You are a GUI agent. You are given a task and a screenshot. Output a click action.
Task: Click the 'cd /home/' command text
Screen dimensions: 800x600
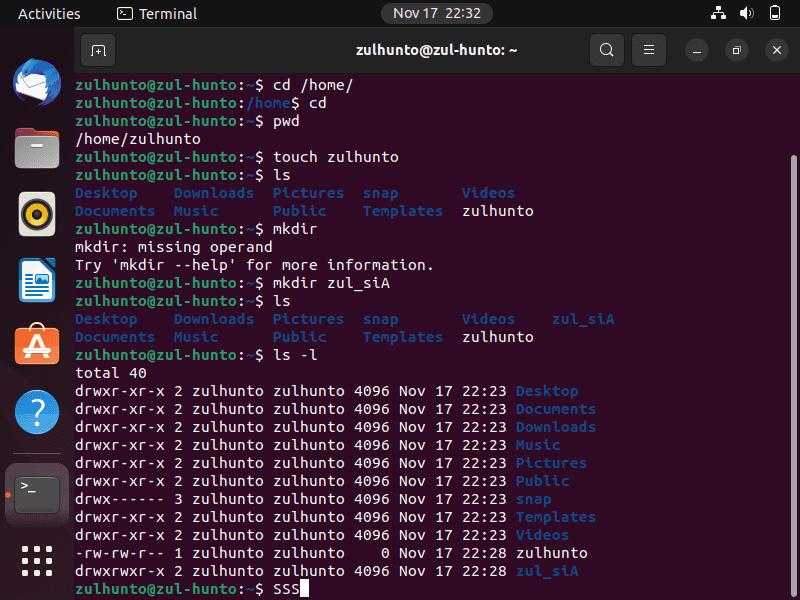point(313,85)
